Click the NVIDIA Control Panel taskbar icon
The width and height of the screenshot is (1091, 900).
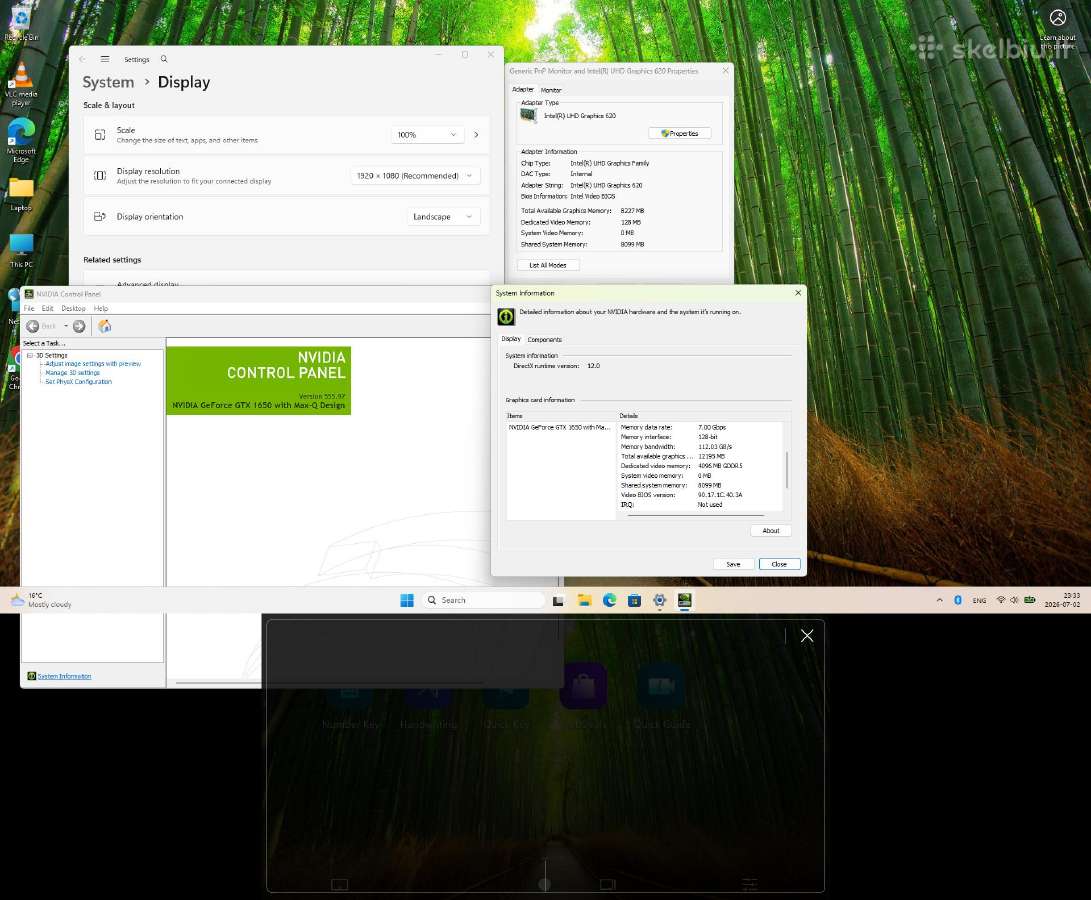click(685, 600)
